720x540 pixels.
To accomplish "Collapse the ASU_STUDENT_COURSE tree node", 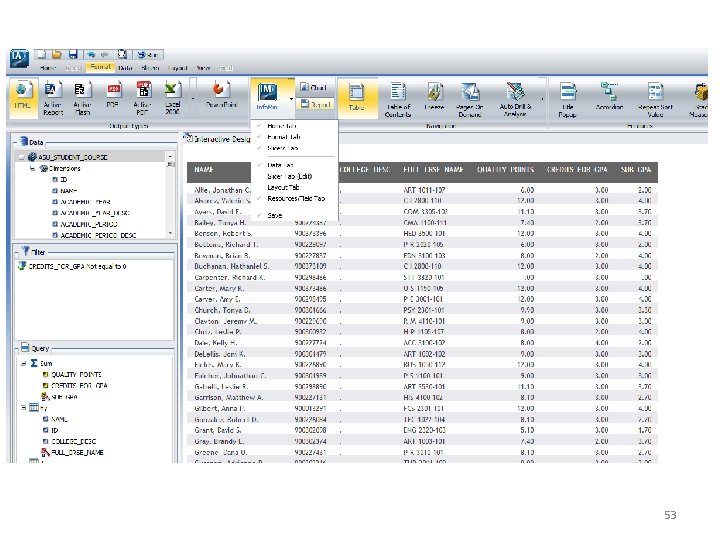I will (x=21, y=157).
